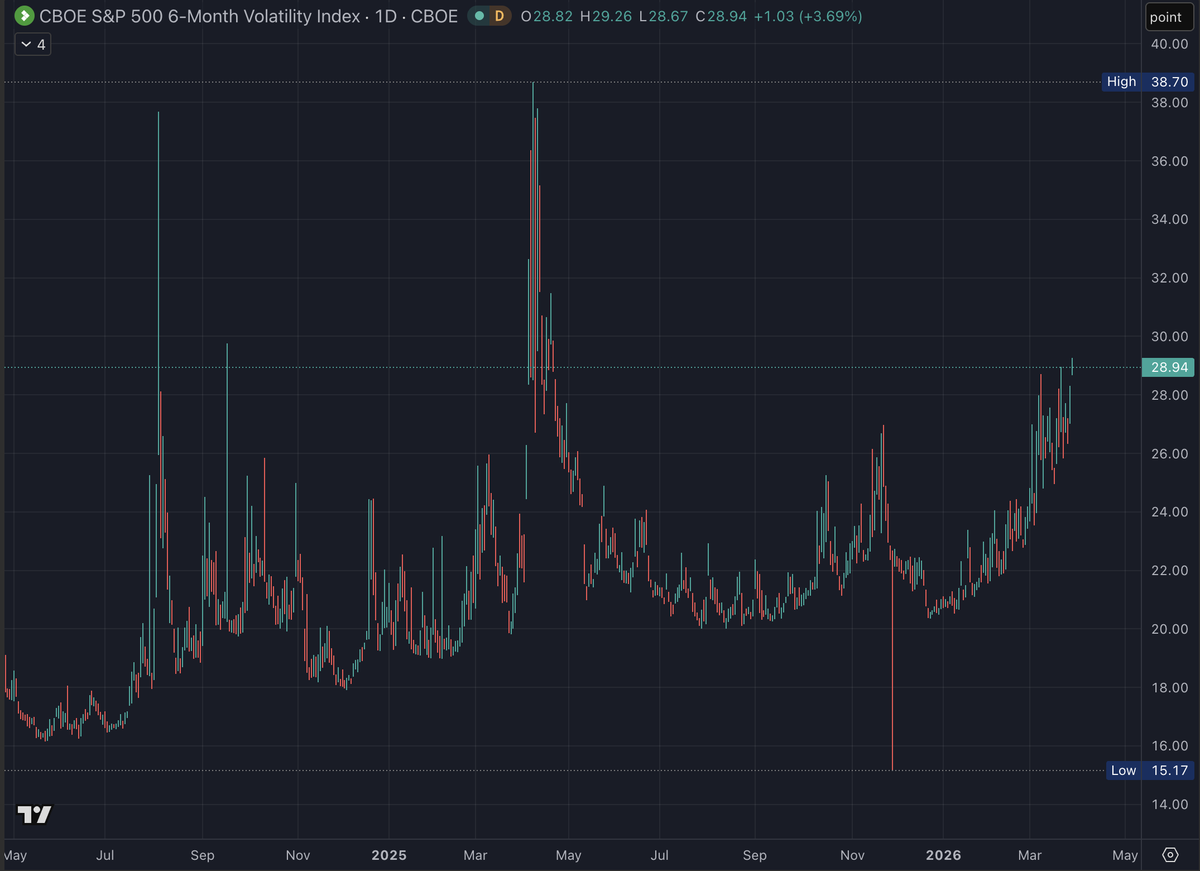Click the 22.00 price axis label
The image size is (1200, 871).
tap(1169, 570)
